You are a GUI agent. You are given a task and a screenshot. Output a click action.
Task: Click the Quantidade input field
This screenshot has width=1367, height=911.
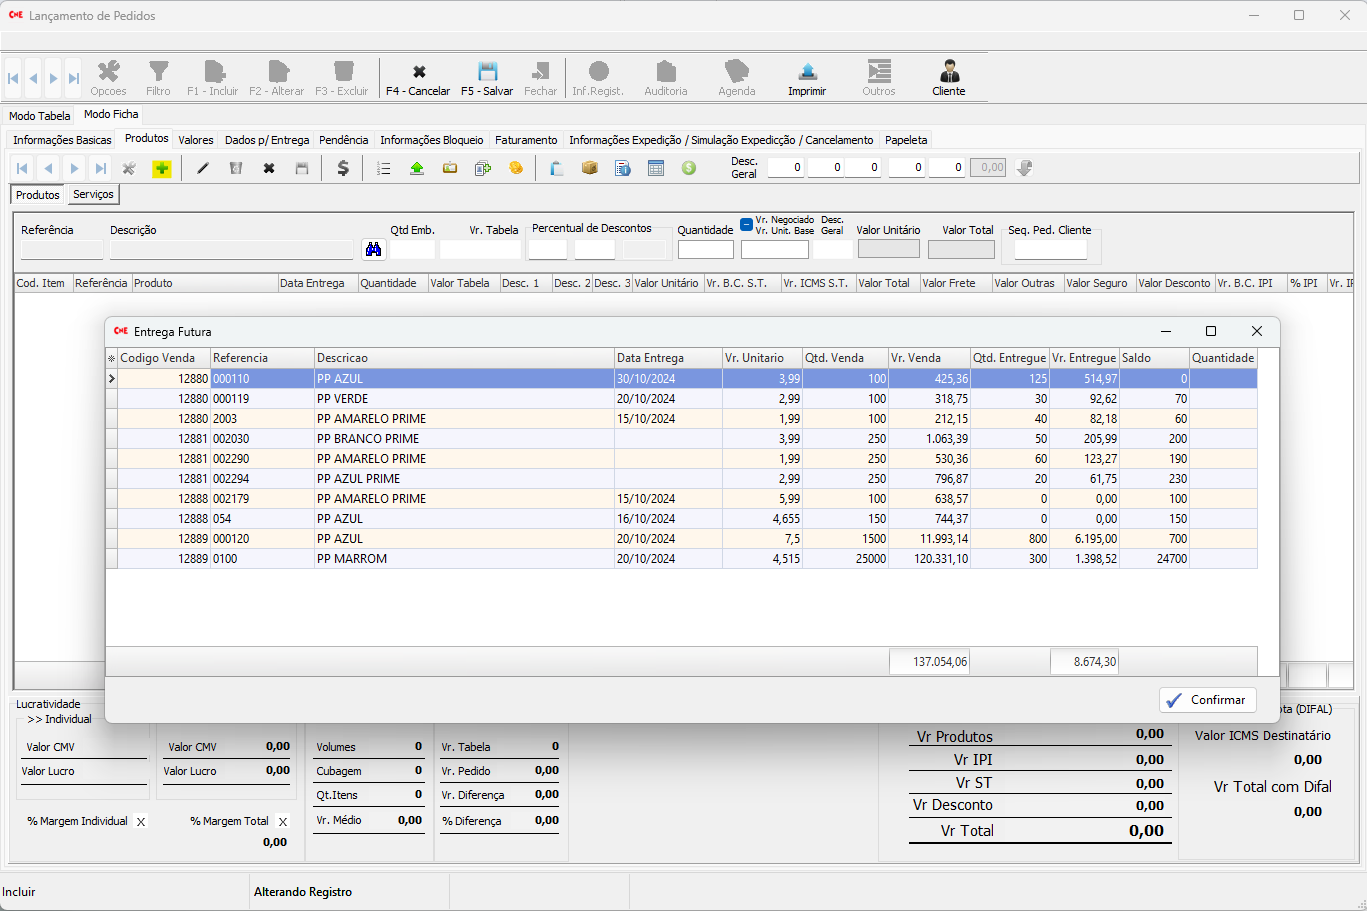pyautogui.click(x=705, y=249)
